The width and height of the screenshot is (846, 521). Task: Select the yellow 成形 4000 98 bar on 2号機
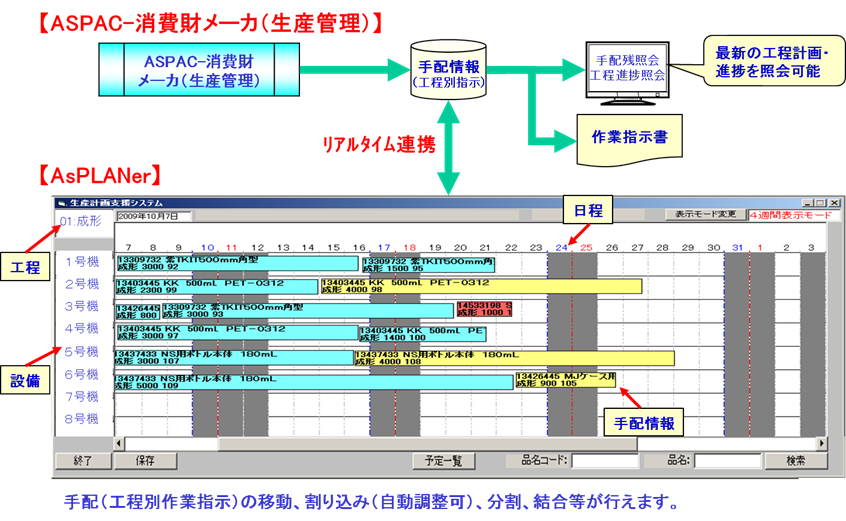(481, 286)
